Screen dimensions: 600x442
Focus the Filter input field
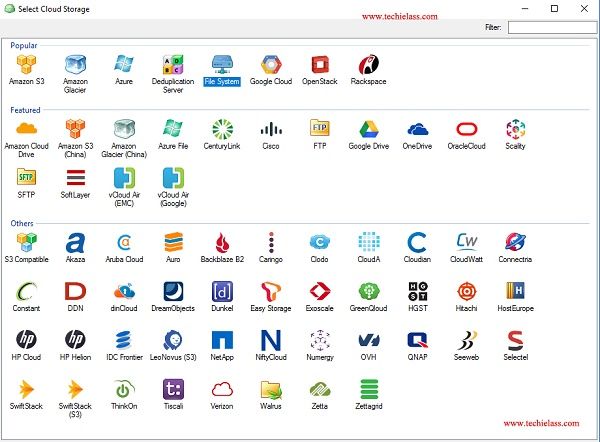click(553, 28)
